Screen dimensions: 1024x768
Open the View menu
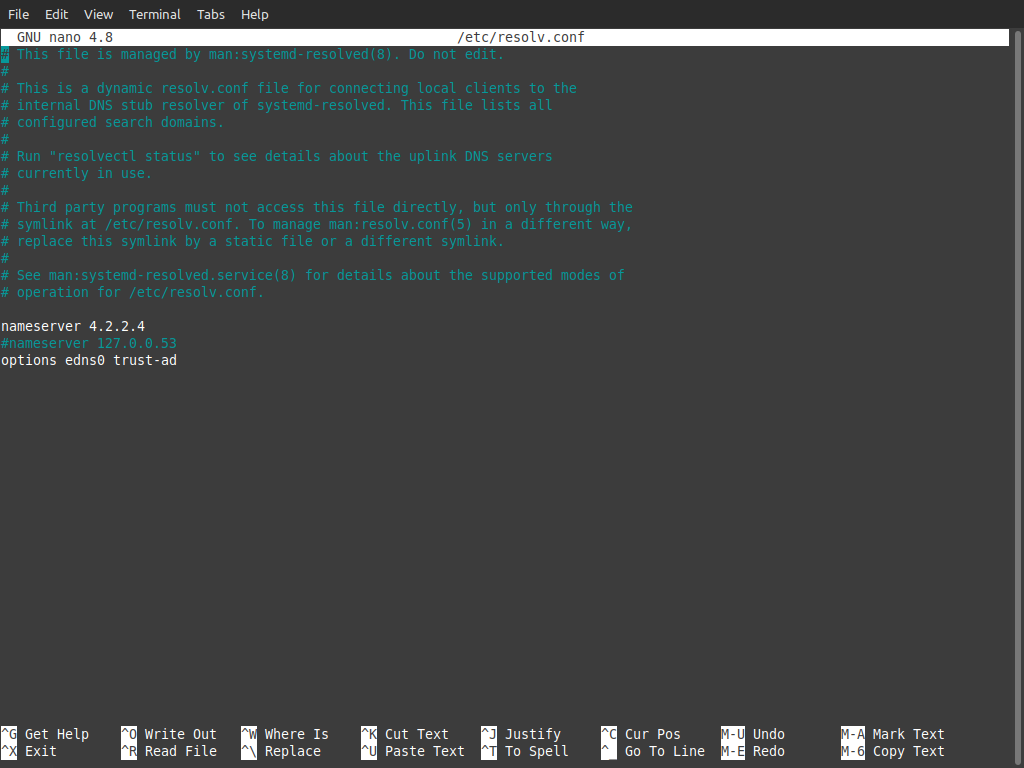[x=98, y=14]
